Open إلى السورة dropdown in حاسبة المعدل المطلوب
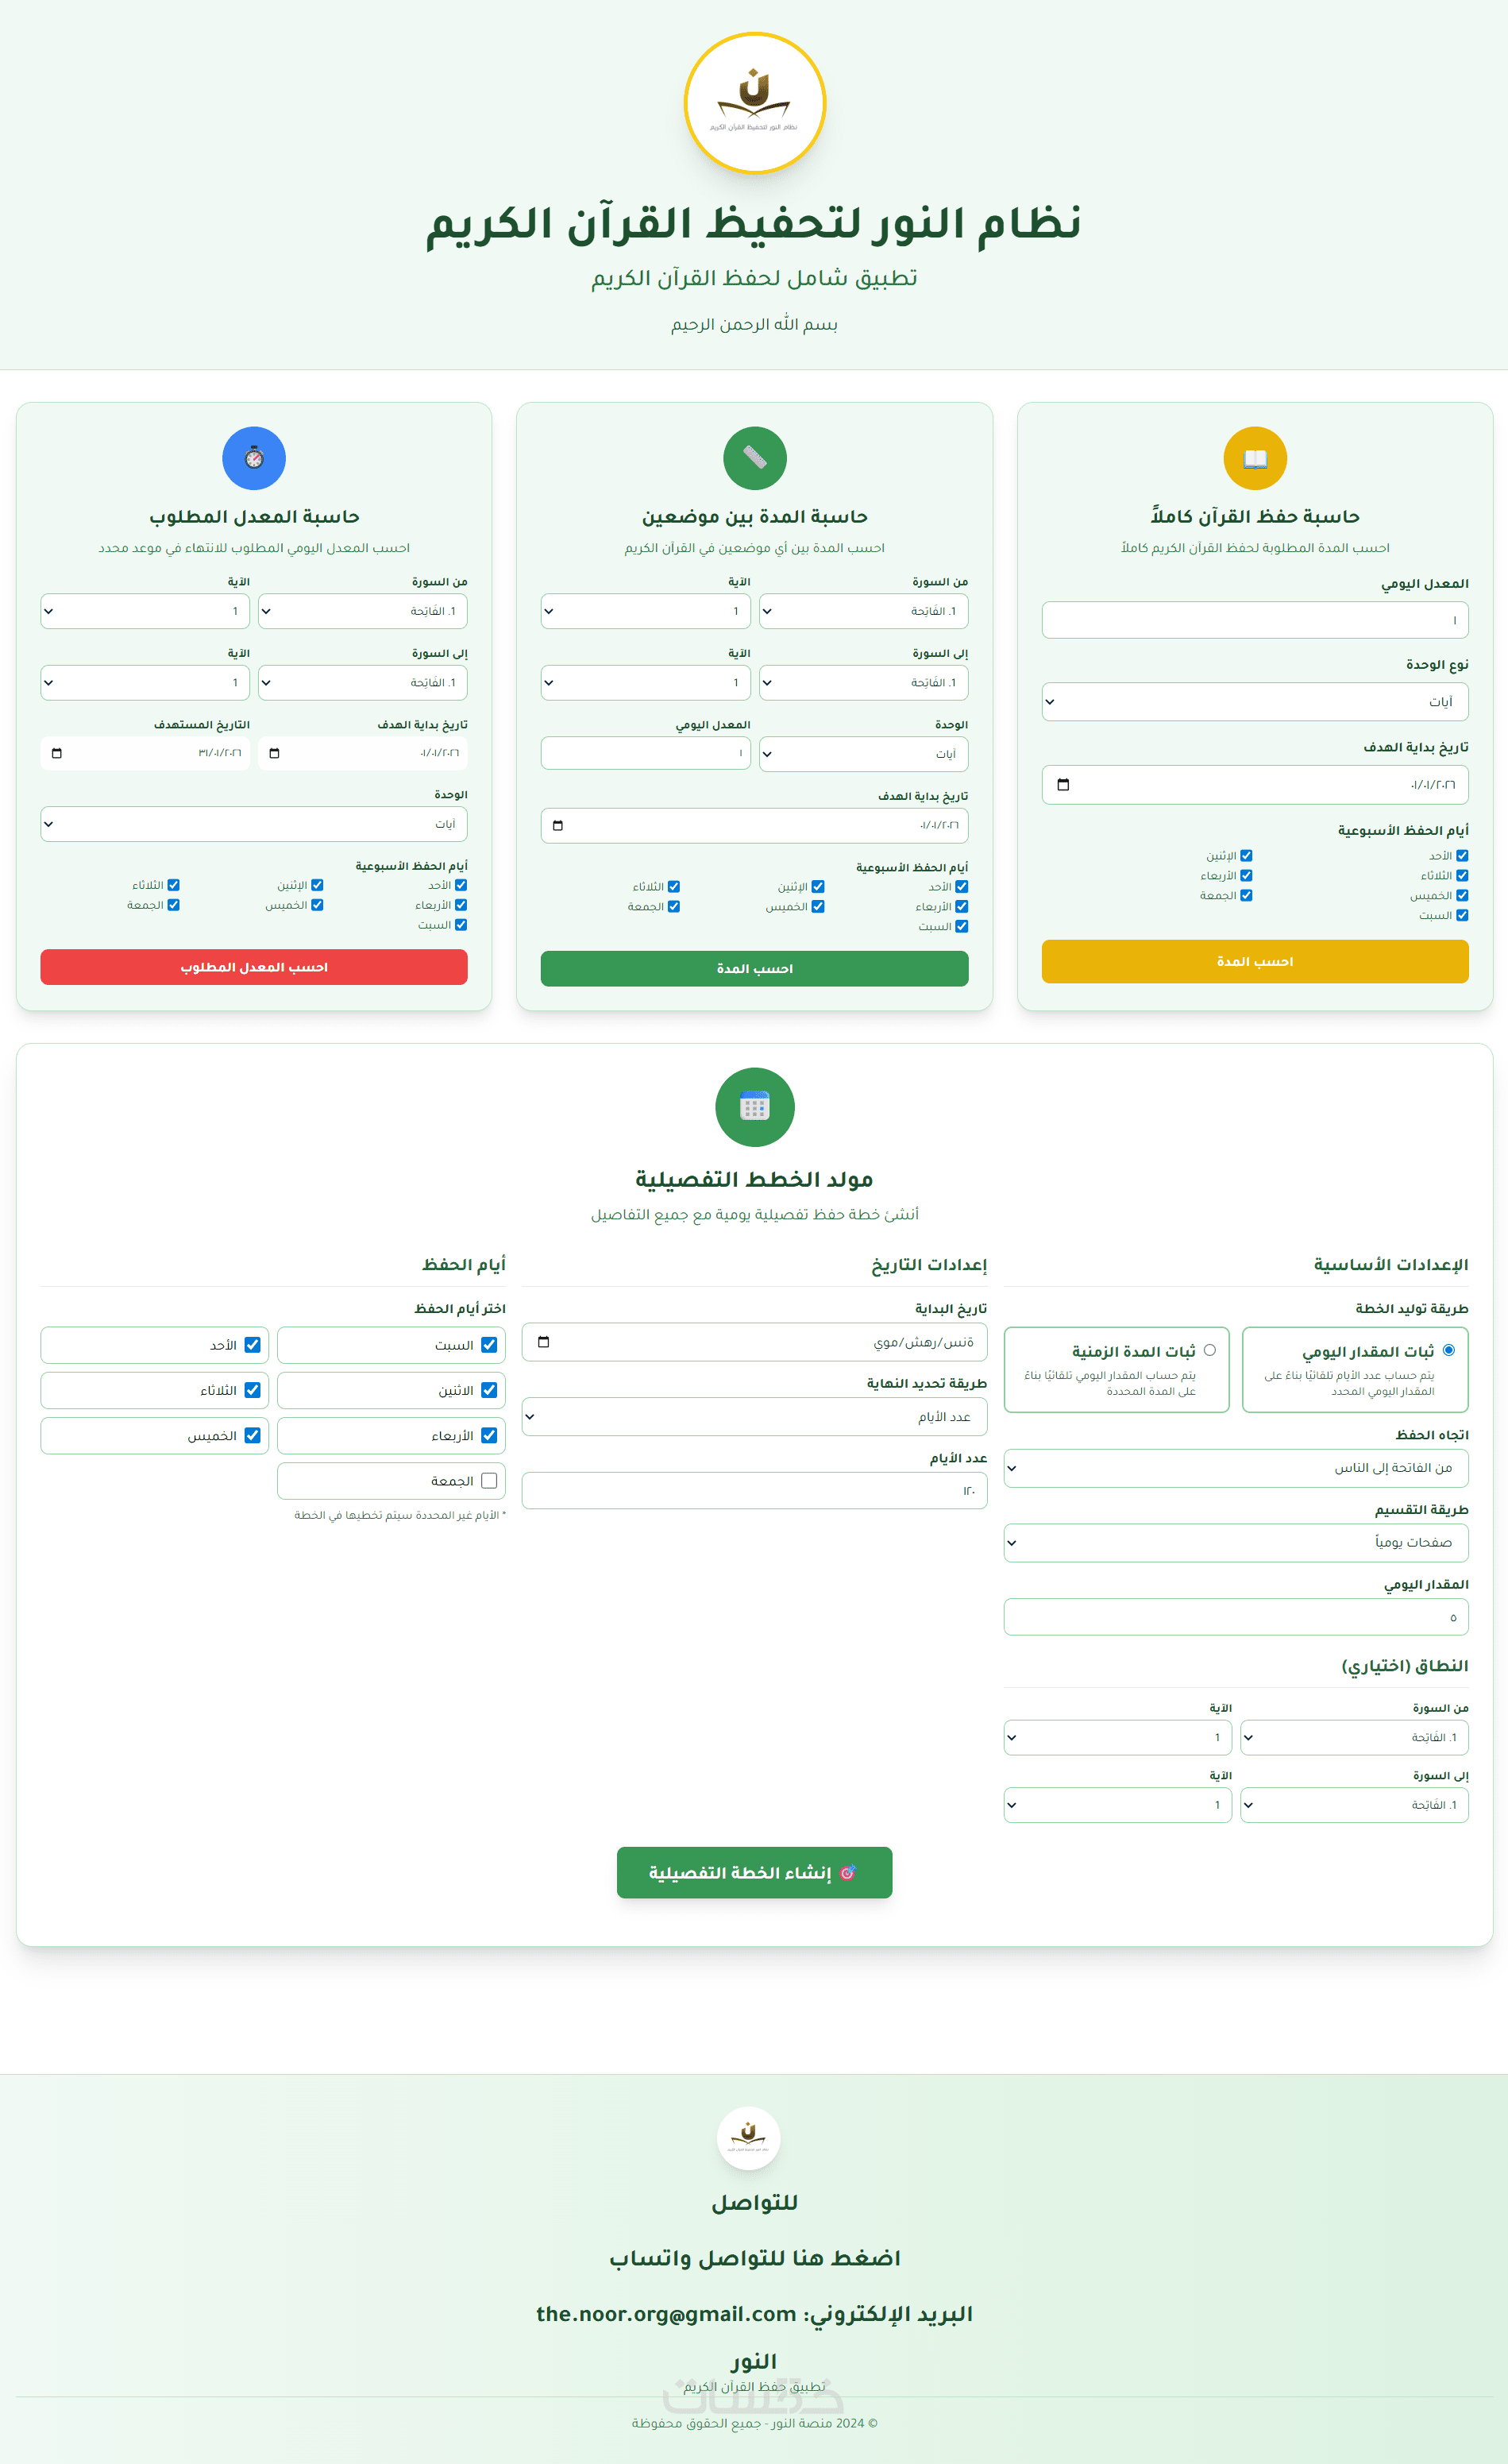This screenshot has height=2464, width=1508. click(x=363, y=683)
